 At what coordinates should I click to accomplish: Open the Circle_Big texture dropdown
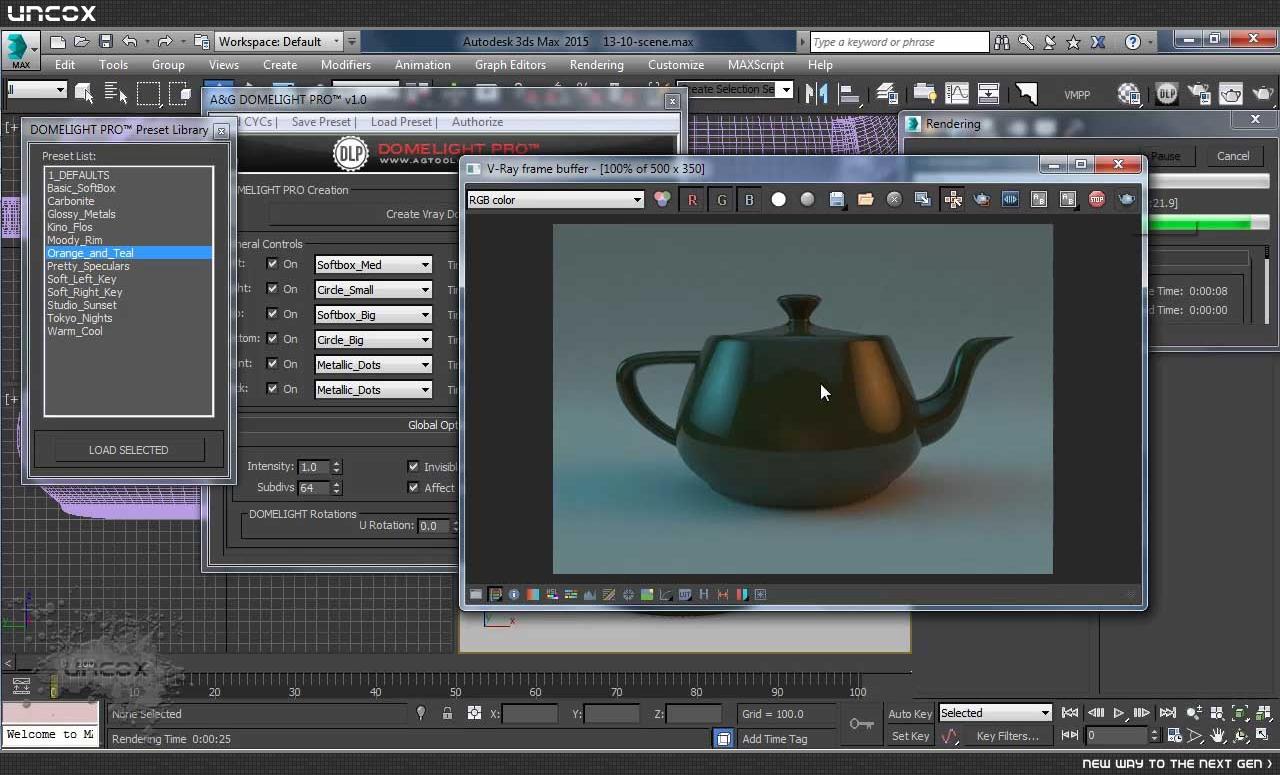click(x=373, y=340)
